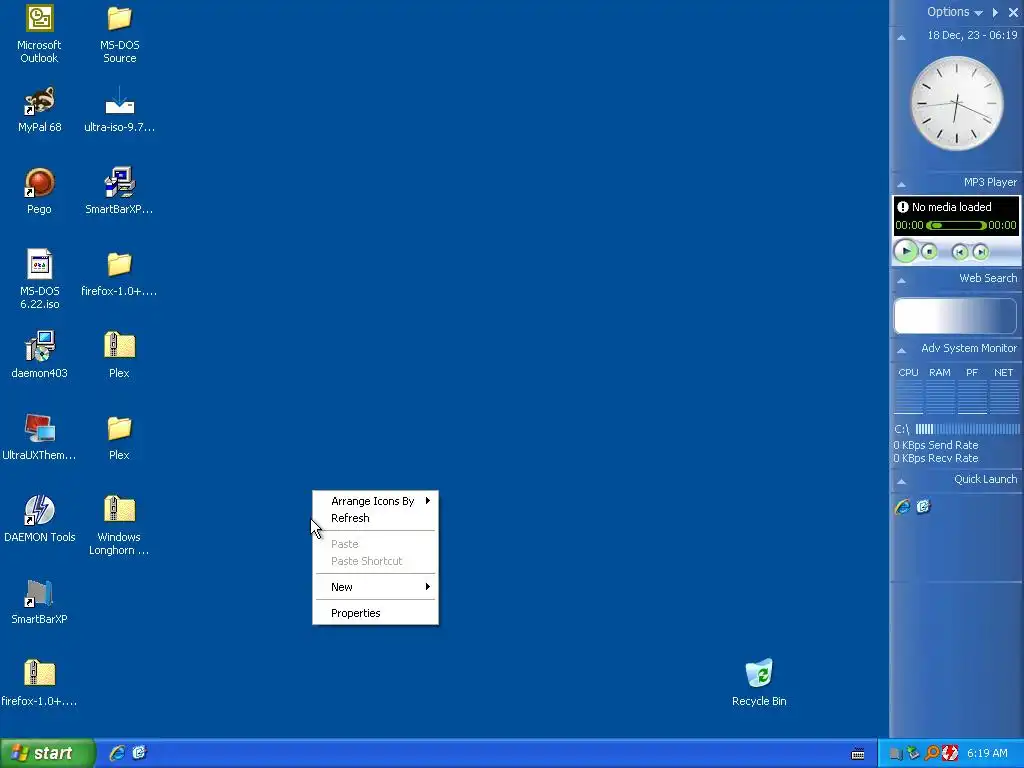Expand the New submenu
This screenshot has width=1024, height=768.
[x=376, y=586]
